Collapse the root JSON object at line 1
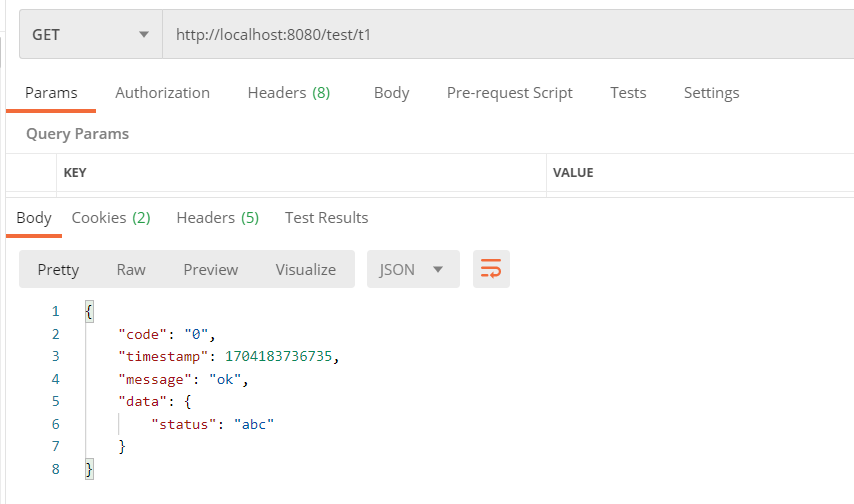854x504 pixels. (89, 312)
